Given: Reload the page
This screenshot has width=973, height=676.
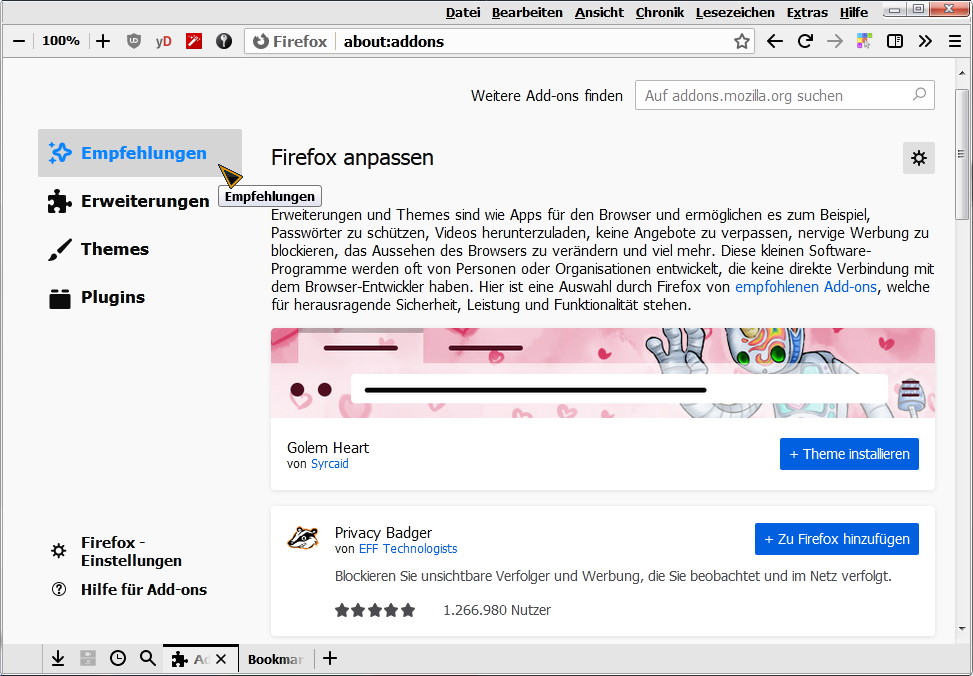Looking at the screenshot, I should click(x=805, y=42).
